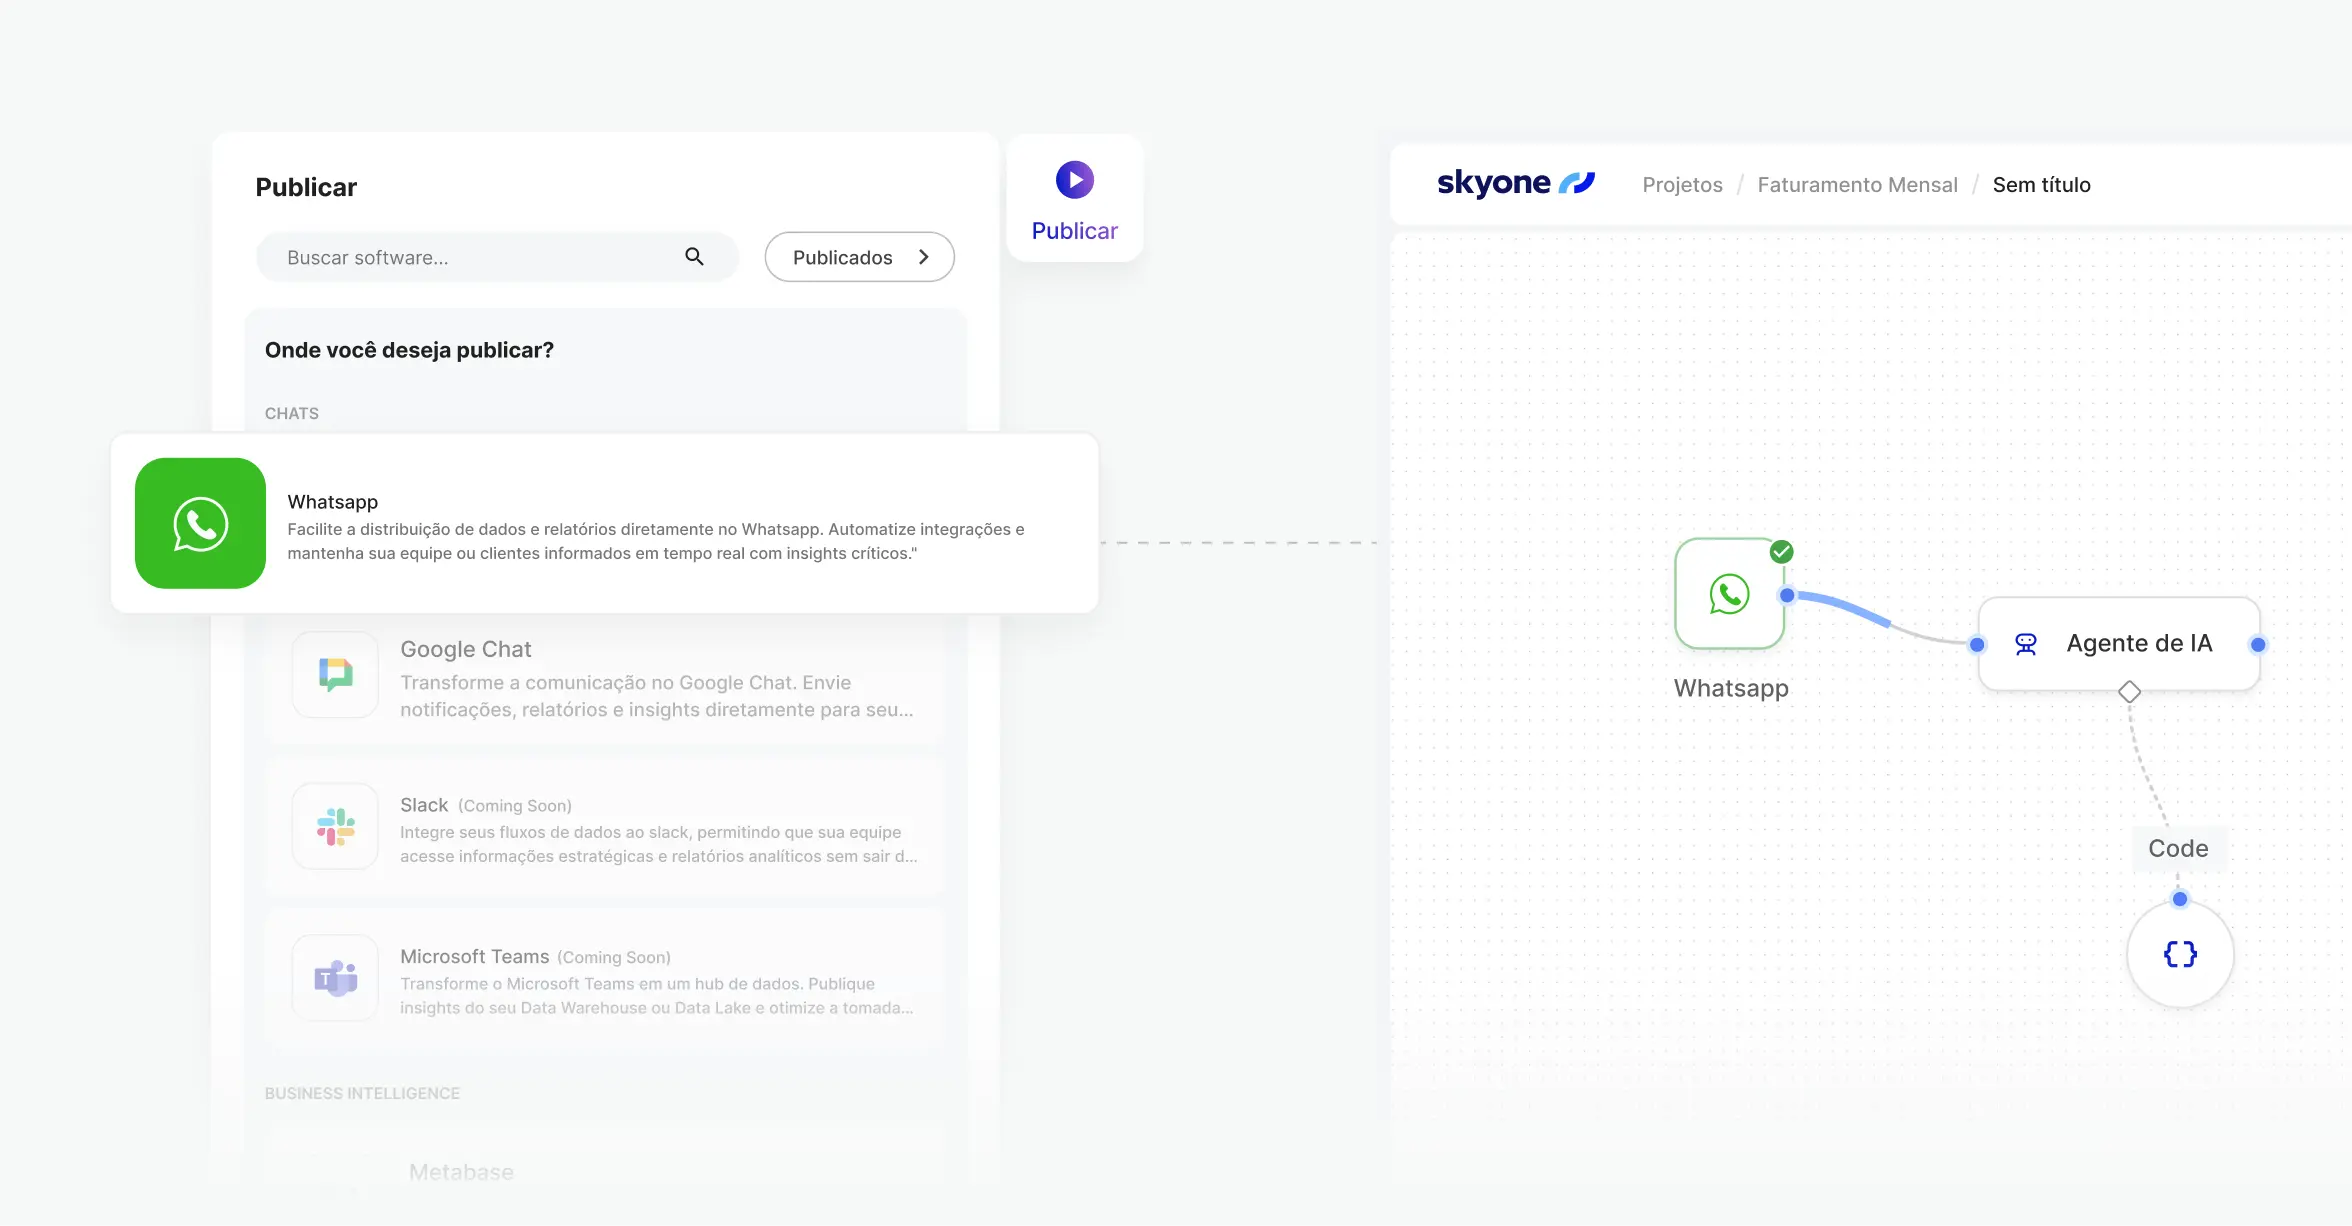Viewport: 2352px width, 1226px height.
Task: Select the Google Chat icon
Action: click(x=335, y=675)
